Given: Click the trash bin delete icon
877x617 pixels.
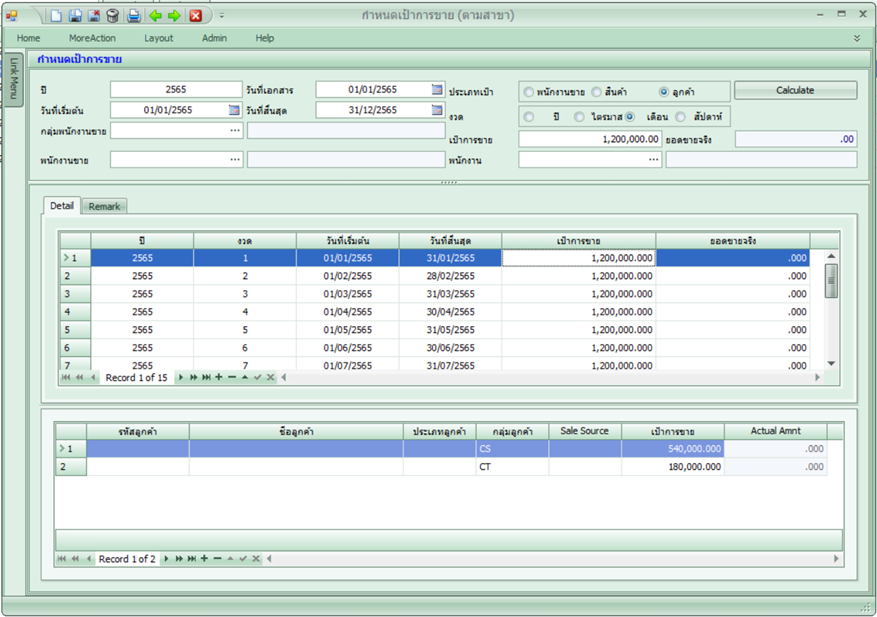Looking at the screenshot, I should 112,16.
